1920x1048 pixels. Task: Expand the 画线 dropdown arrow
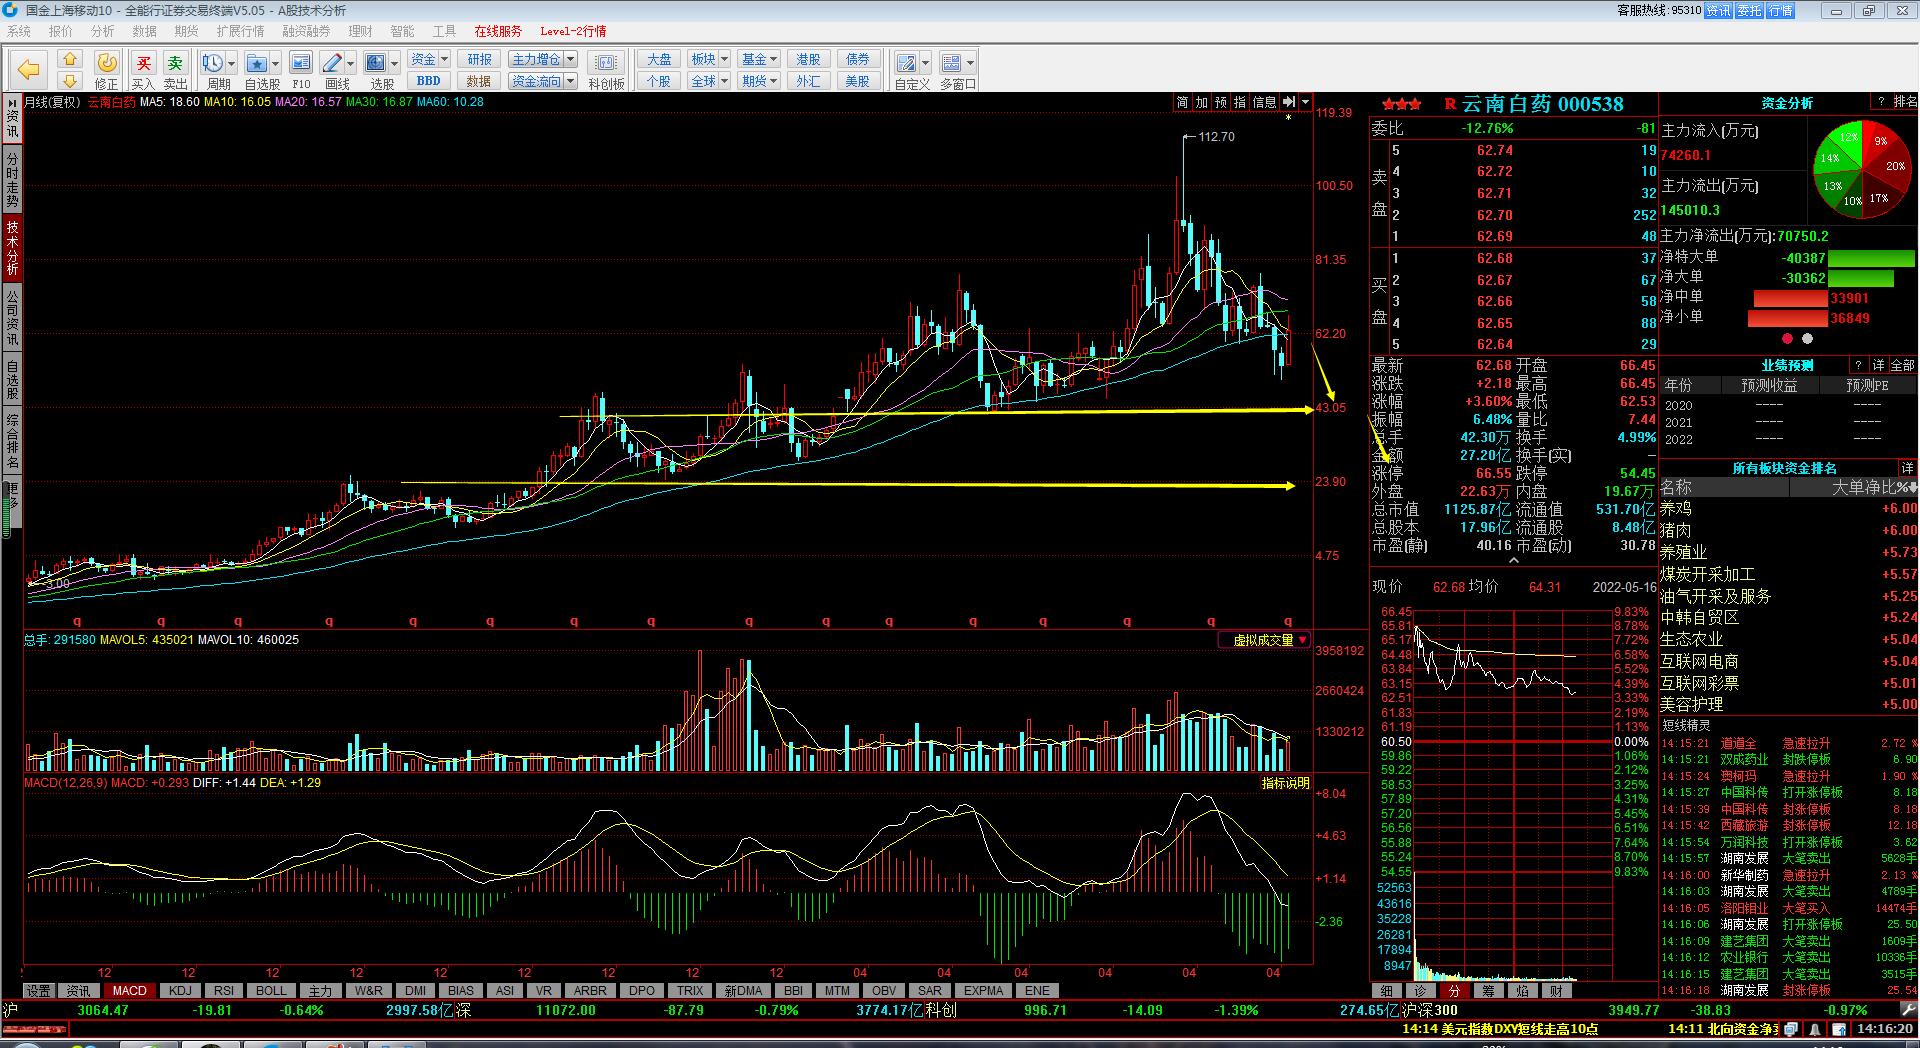351,64
